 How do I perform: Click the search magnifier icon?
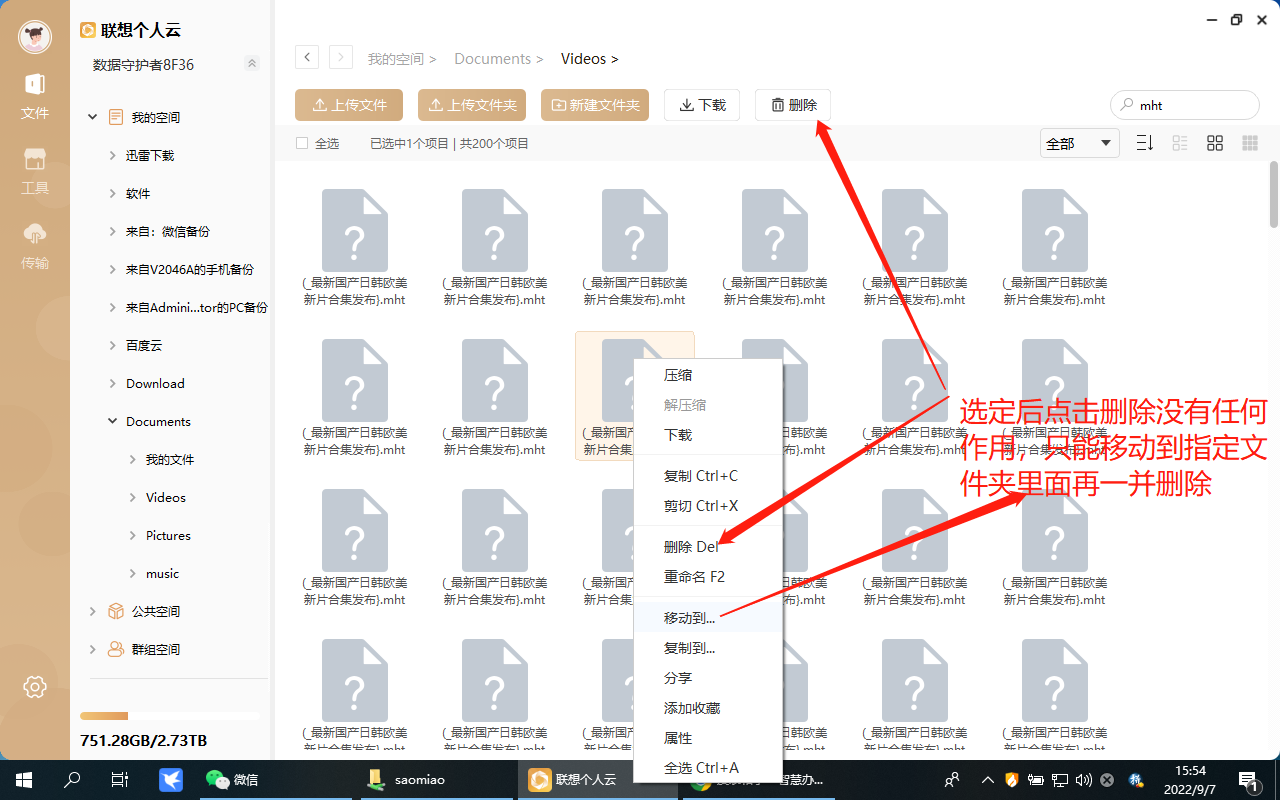(1128, 105)
